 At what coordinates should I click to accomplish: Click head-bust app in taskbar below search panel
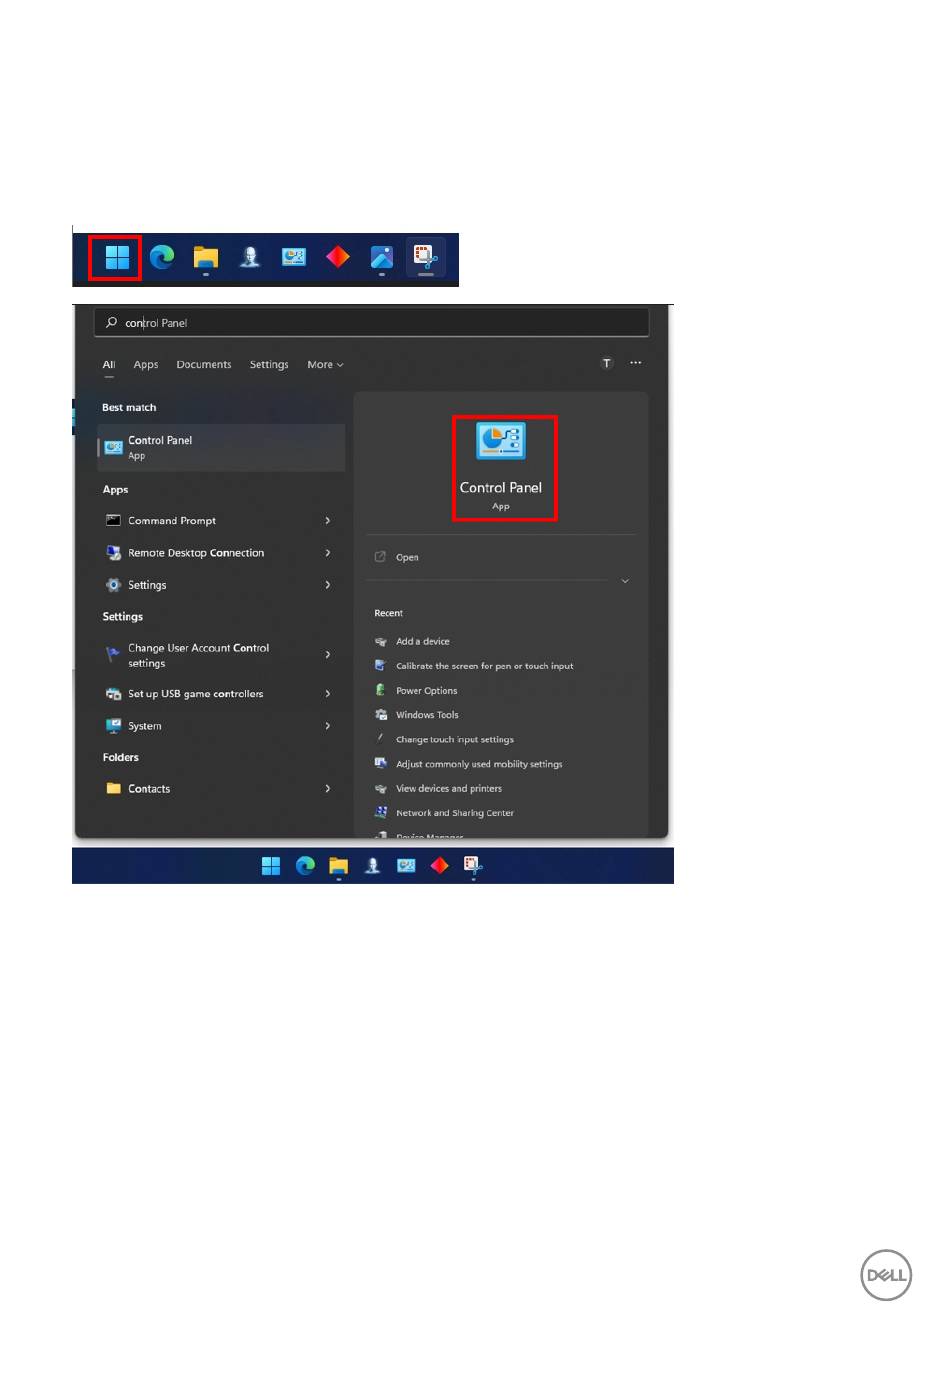[x=372, y=866]
